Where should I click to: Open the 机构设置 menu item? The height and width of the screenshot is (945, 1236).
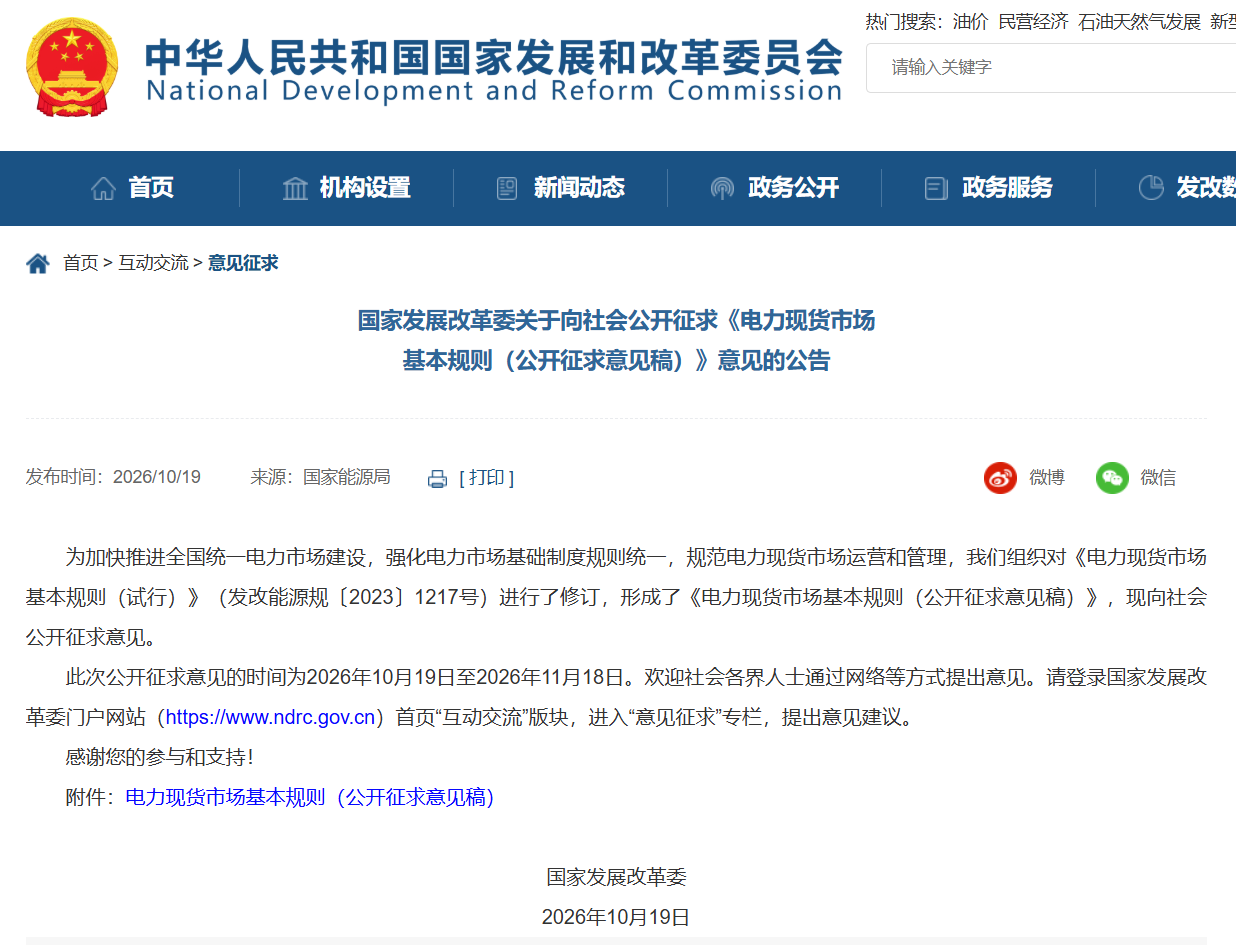365,188
